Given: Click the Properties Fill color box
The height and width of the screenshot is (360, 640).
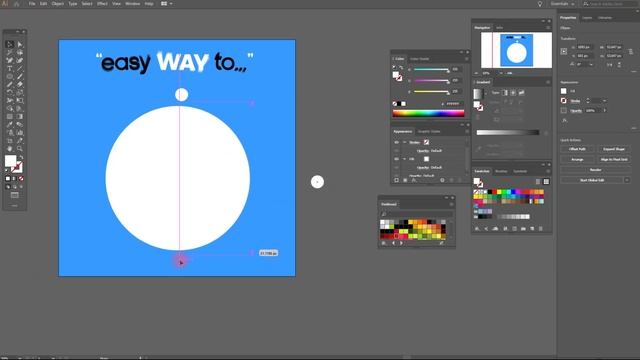Looking at the screenshot, I should tap(564, 91).
